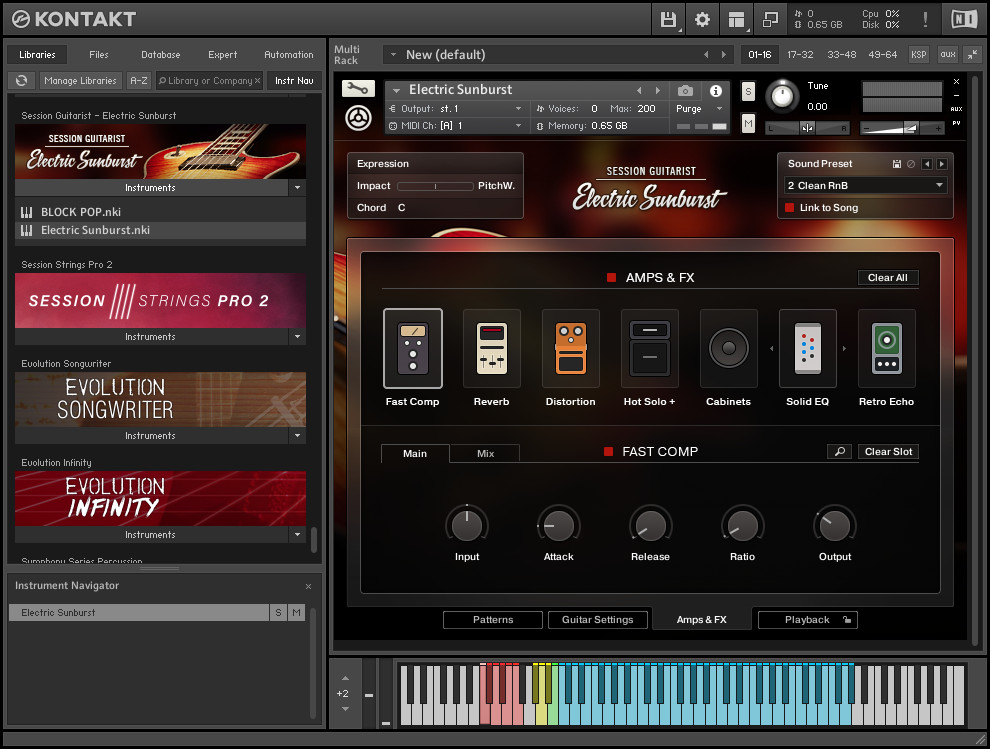
Task: Save sound preset disk icon
Action: [897, 164]
